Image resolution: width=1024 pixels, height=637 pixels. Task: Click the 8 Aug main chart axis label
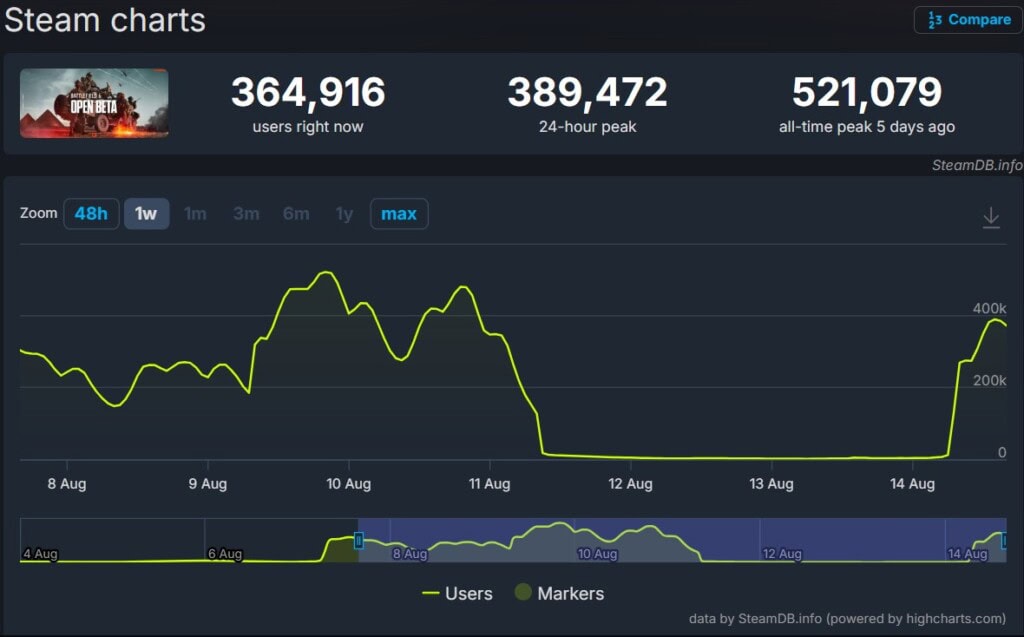[x=67, y=484]
